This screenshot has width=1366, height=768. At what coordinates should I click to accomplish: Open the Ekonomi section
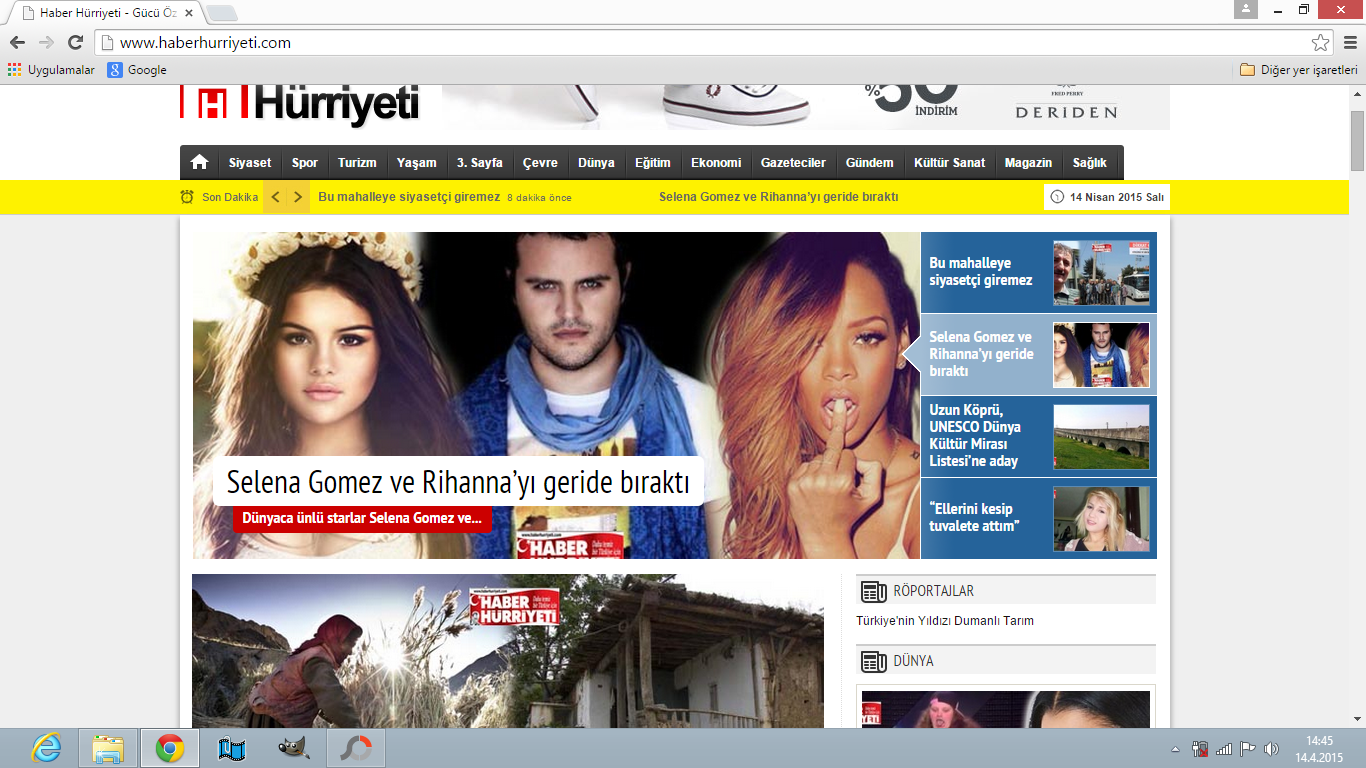(x=716, y=163)
